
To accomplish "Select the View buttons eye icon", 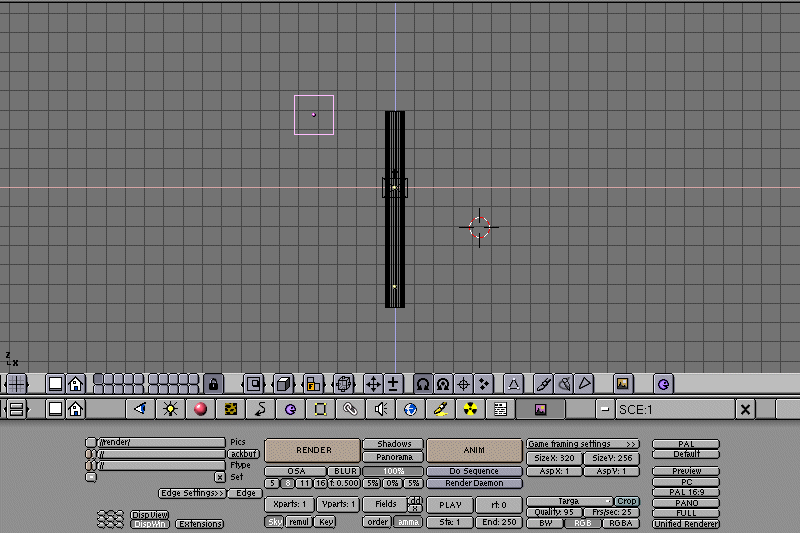I will (x=140, y=409).
